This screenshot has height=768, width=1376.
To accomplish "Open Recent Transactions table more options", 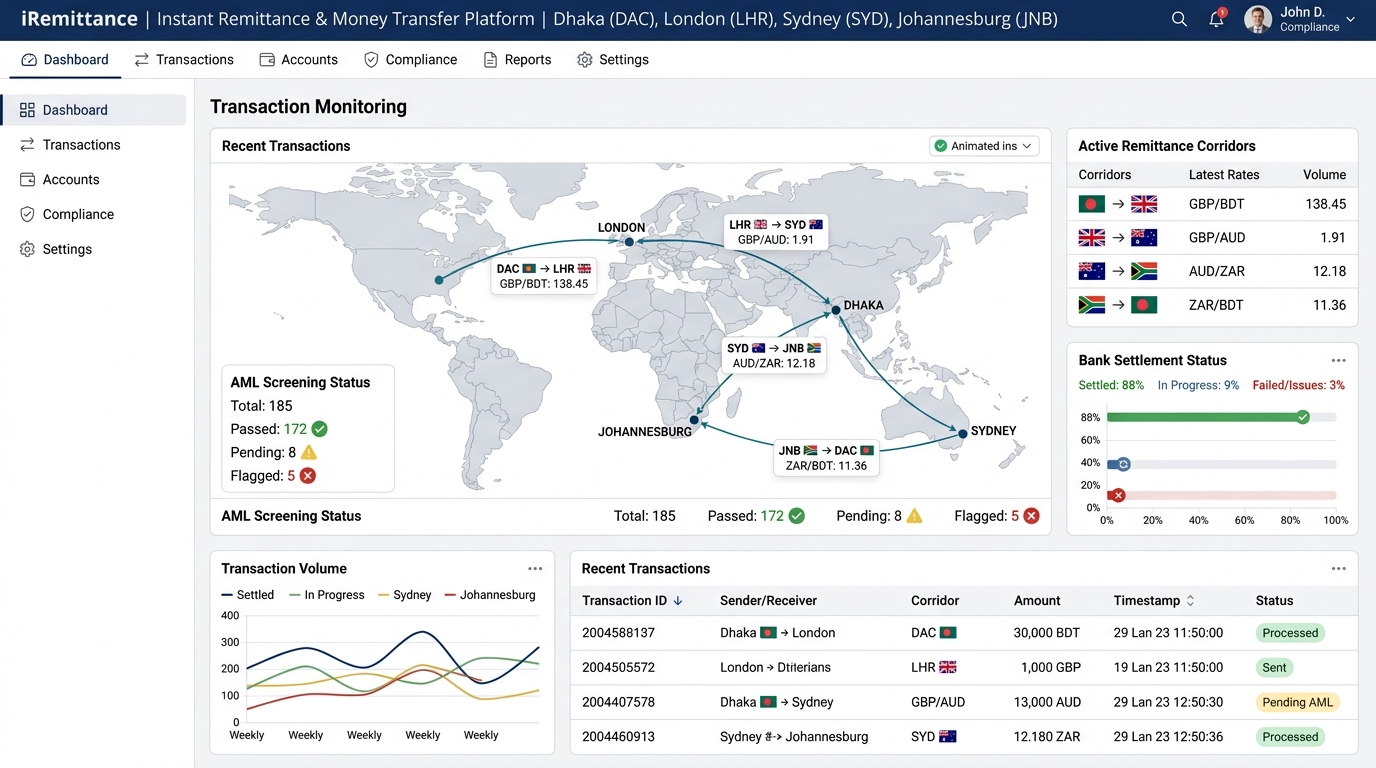I will tap(1338, 569).
